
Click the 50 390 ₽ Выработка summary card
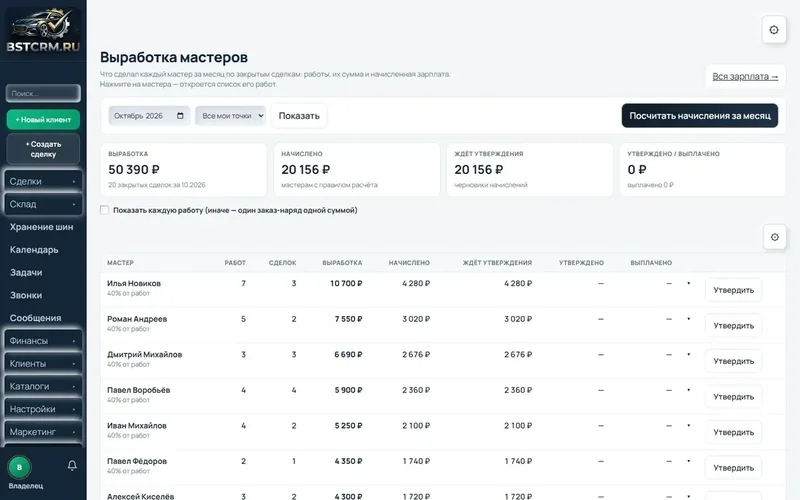[x=184, y=170]
